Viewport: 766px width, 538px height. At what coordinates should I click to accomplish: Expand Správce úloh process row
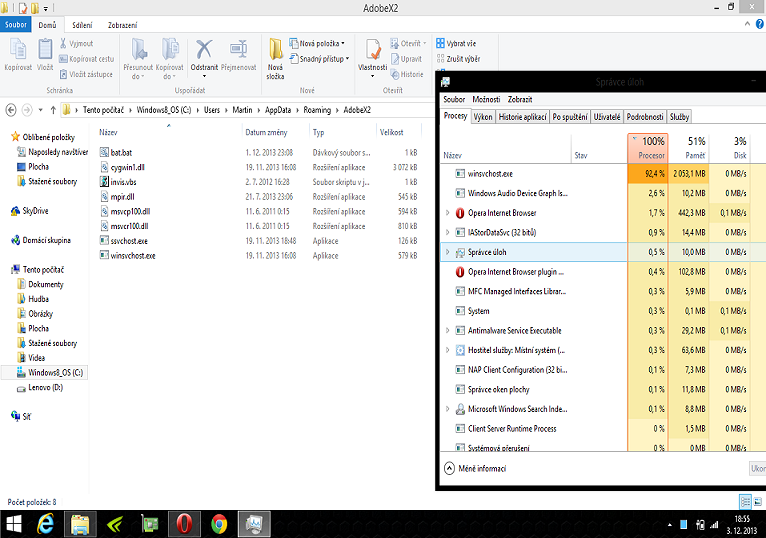(447, 252)
